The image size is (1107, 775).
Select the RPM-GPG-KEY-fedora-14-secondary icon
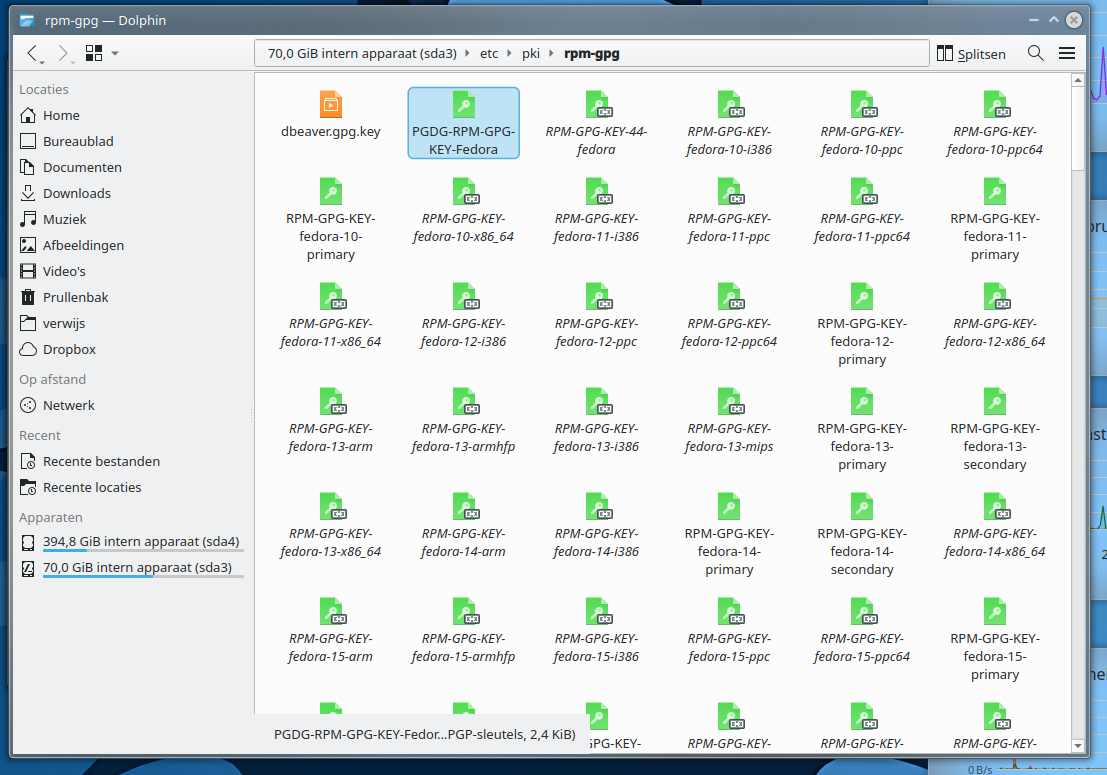(862, 507)
